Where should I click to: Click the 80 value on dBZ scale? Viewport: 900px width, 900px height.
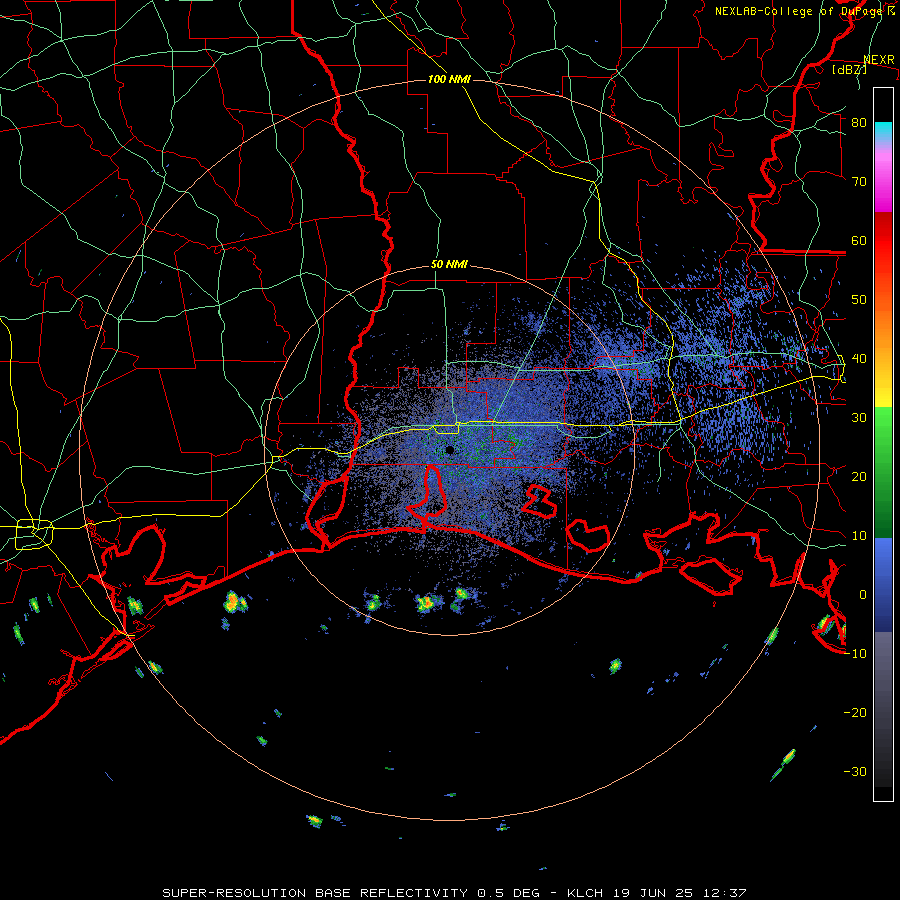(x=859, y=122)
